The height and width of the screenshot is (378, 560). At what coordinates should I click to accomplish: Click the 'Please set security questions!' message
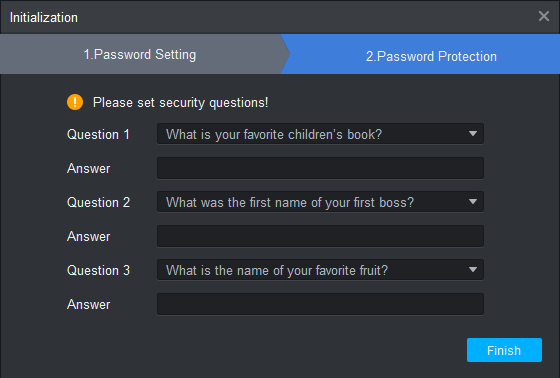(180, 103)
